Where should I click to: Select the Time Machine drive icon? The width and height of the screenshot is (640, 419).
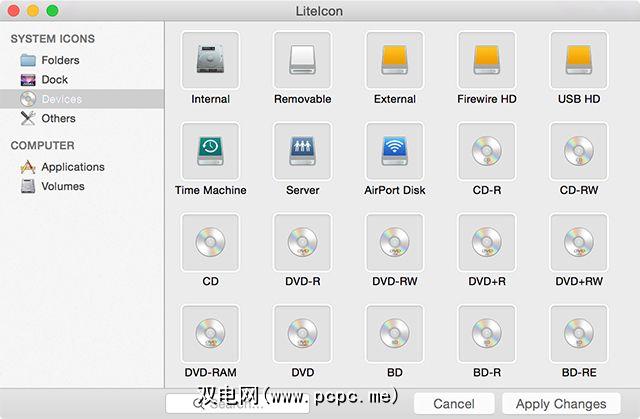pos(210,151)
